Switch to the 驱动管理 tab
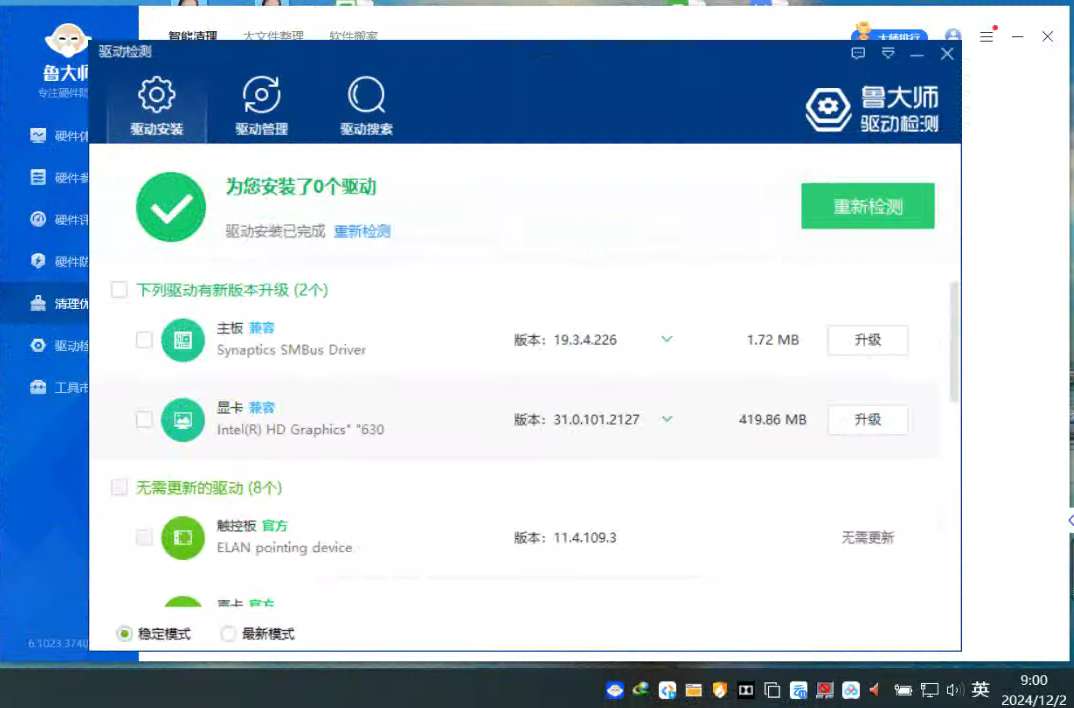Image resolution: width=1074 pixels, height=708 pixels. [261, 107]
